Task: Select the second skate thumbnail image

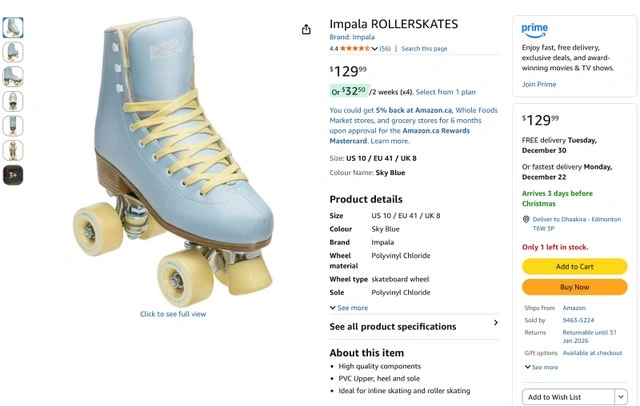Action: click(x=13, y=52)
